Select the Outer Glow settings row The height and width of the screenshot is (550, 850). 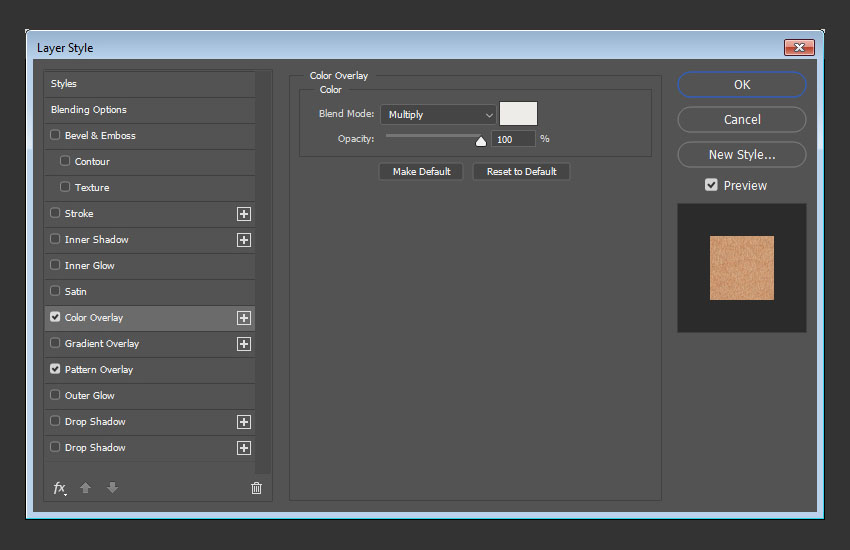(x=150, y=396)
